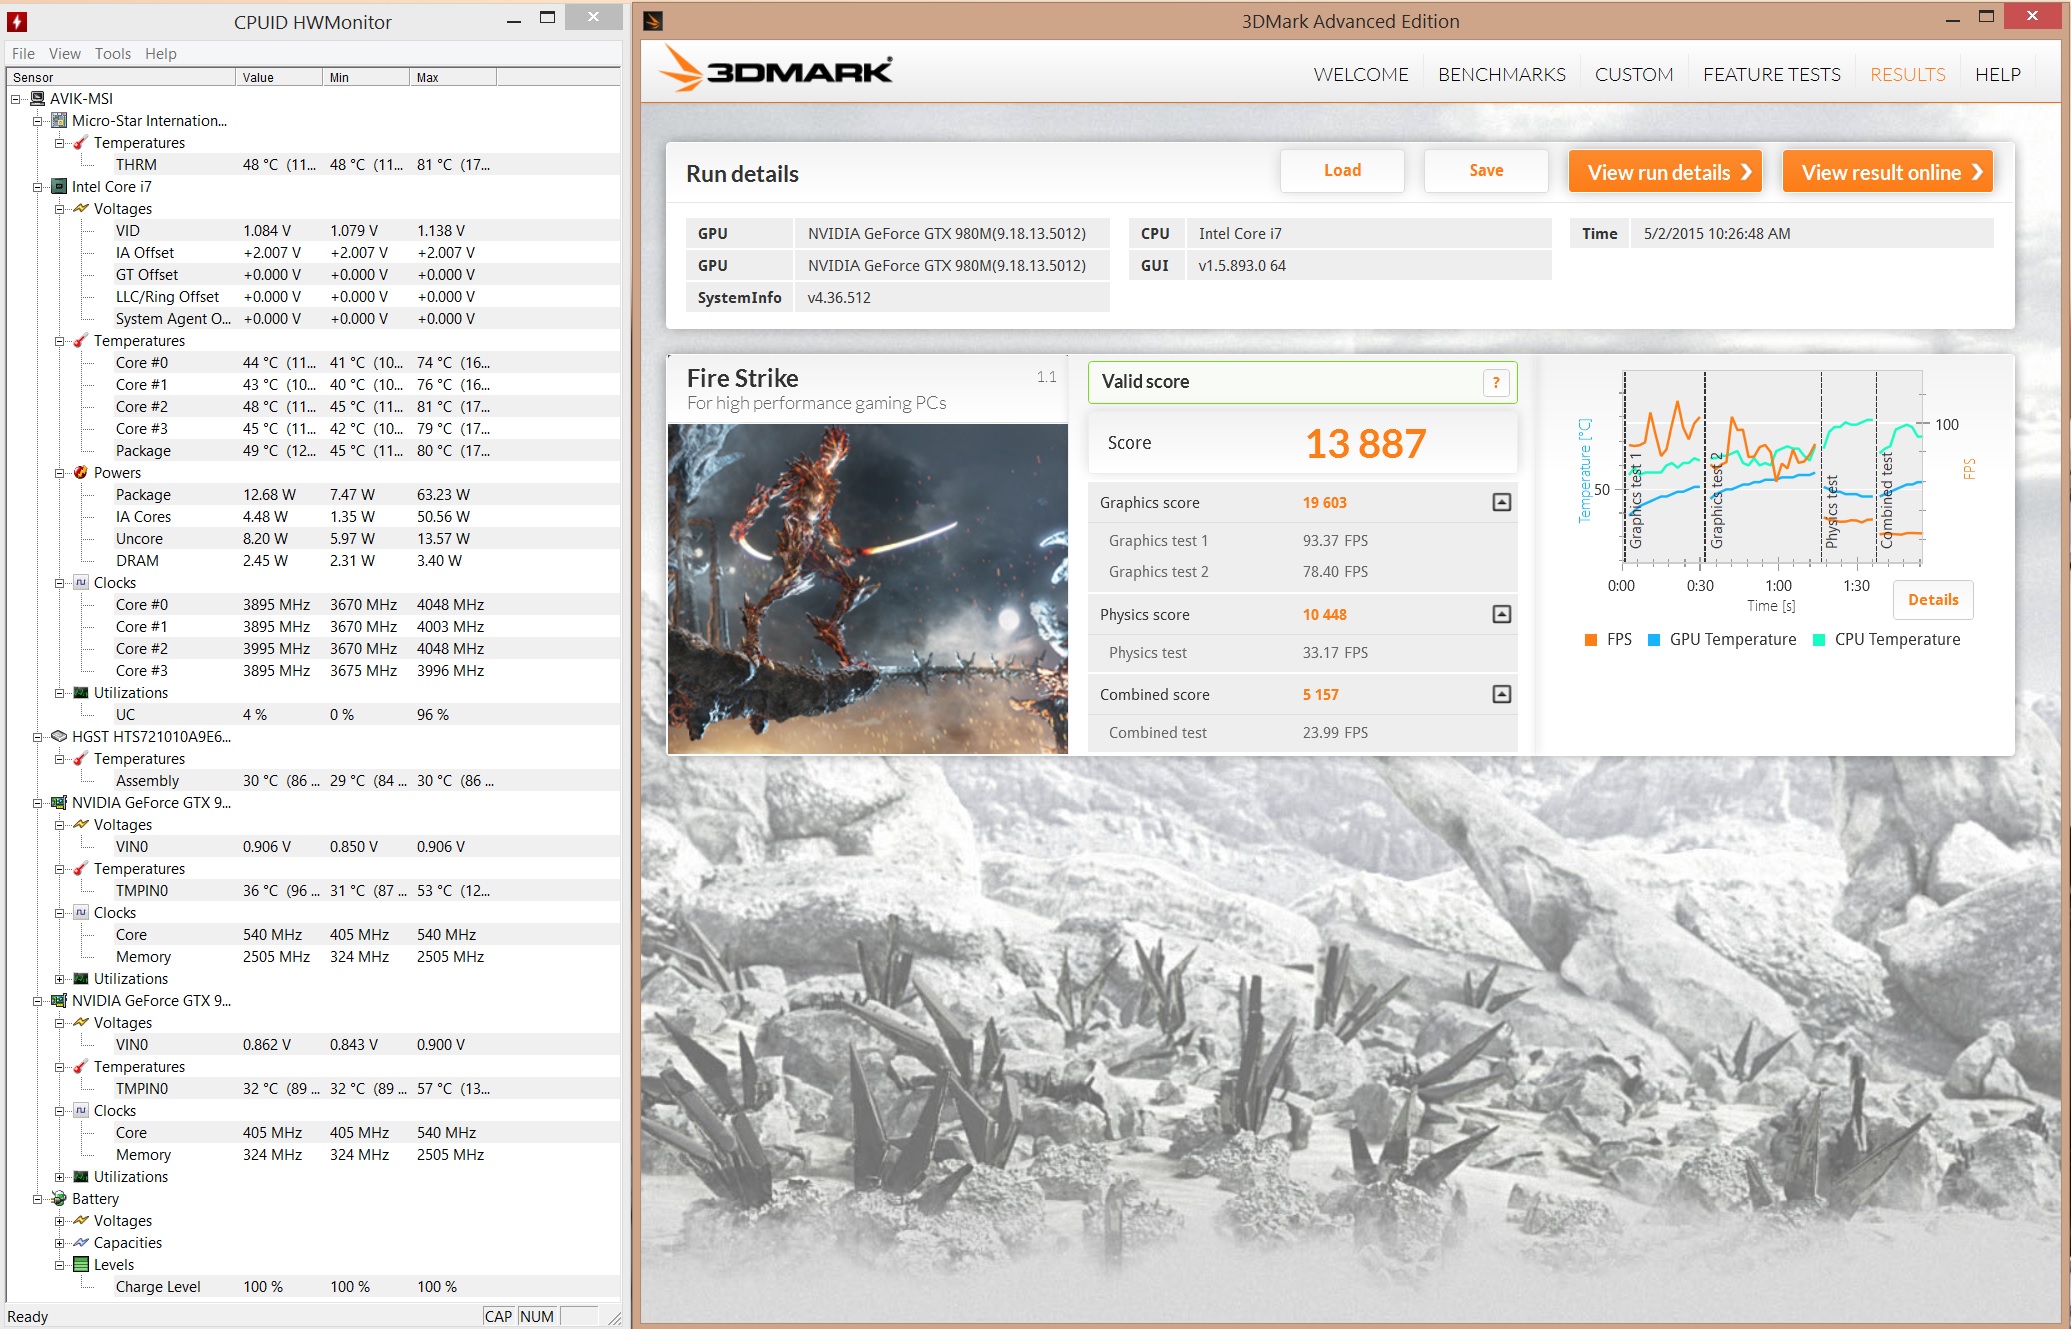The width and height of the screenshot is (2071, 1329).
Task: Go to the WELCOME tab in 3DMark
Action: (x=1360, y=74)
